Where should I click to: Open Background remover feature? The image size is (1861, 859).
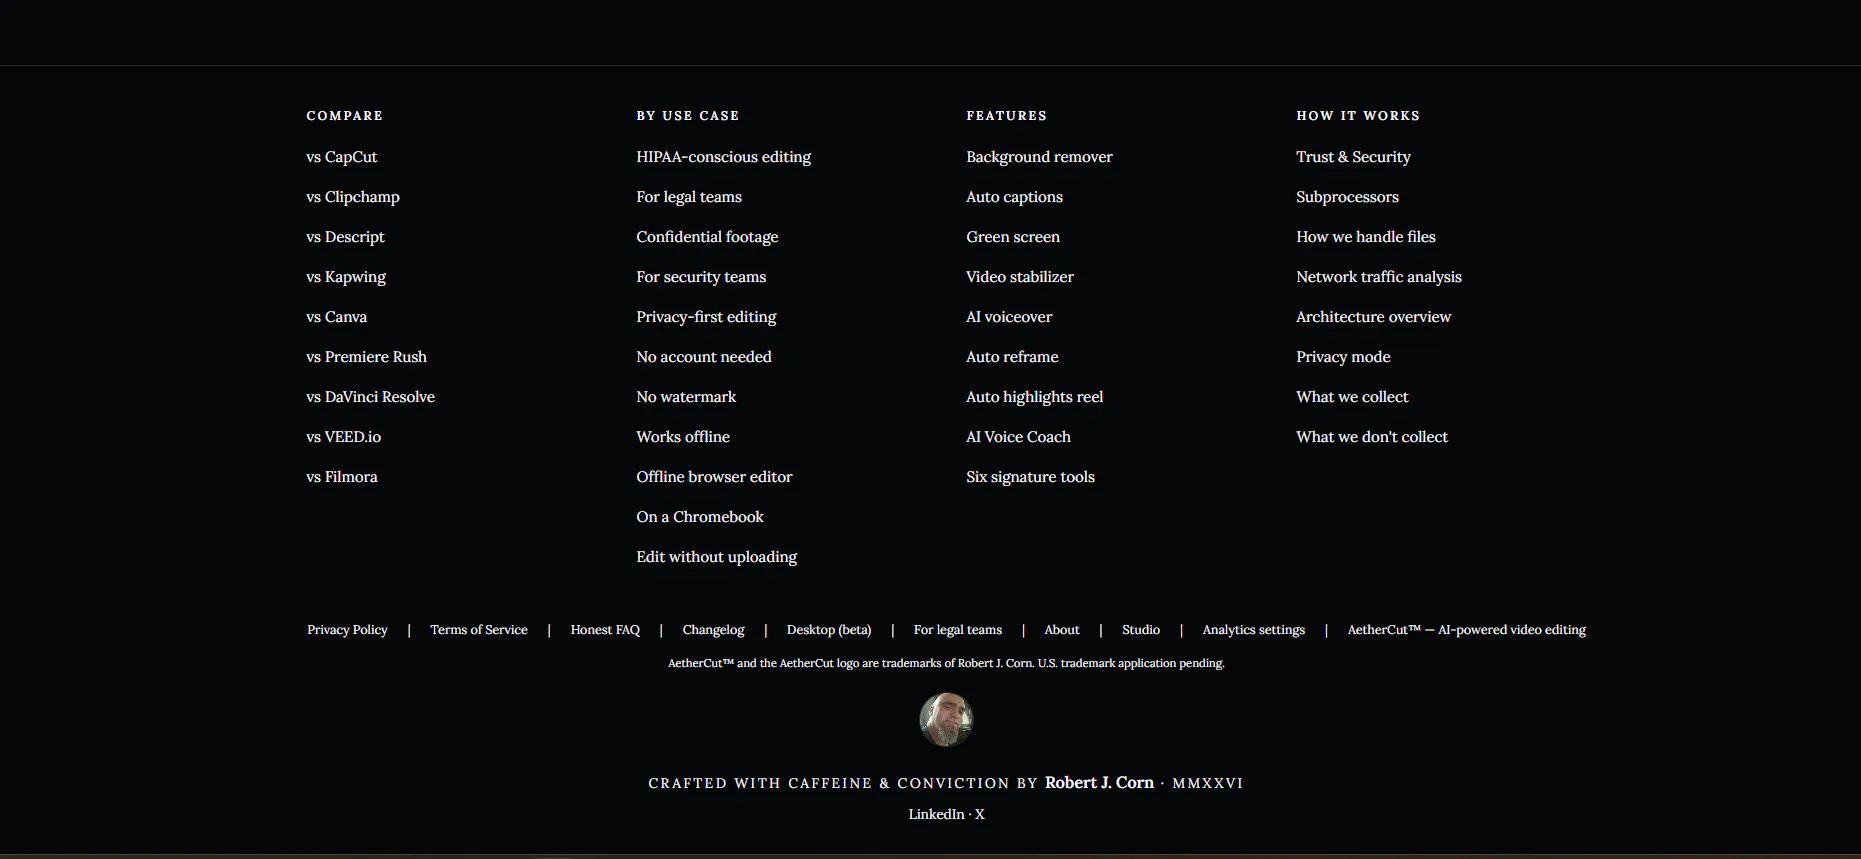tap(1039, 157)
